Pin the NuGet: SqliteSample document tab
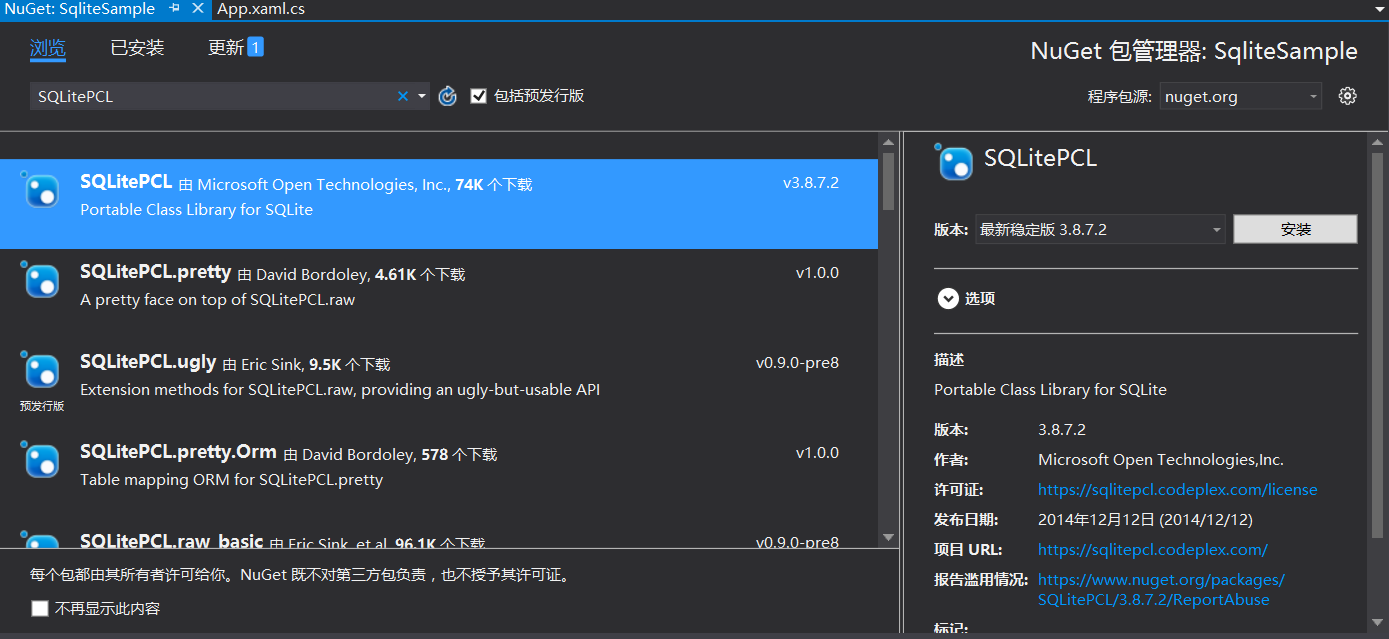 click(175, 9)
